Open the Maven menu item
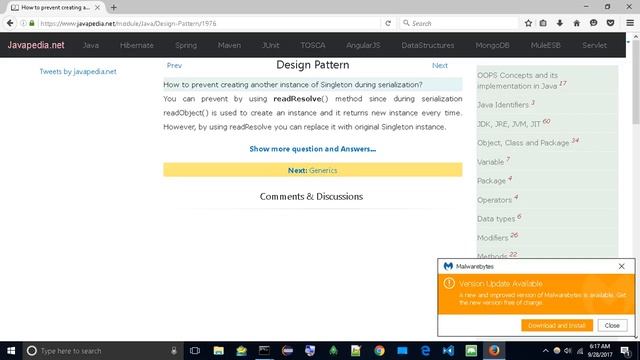 click(229, 45)
